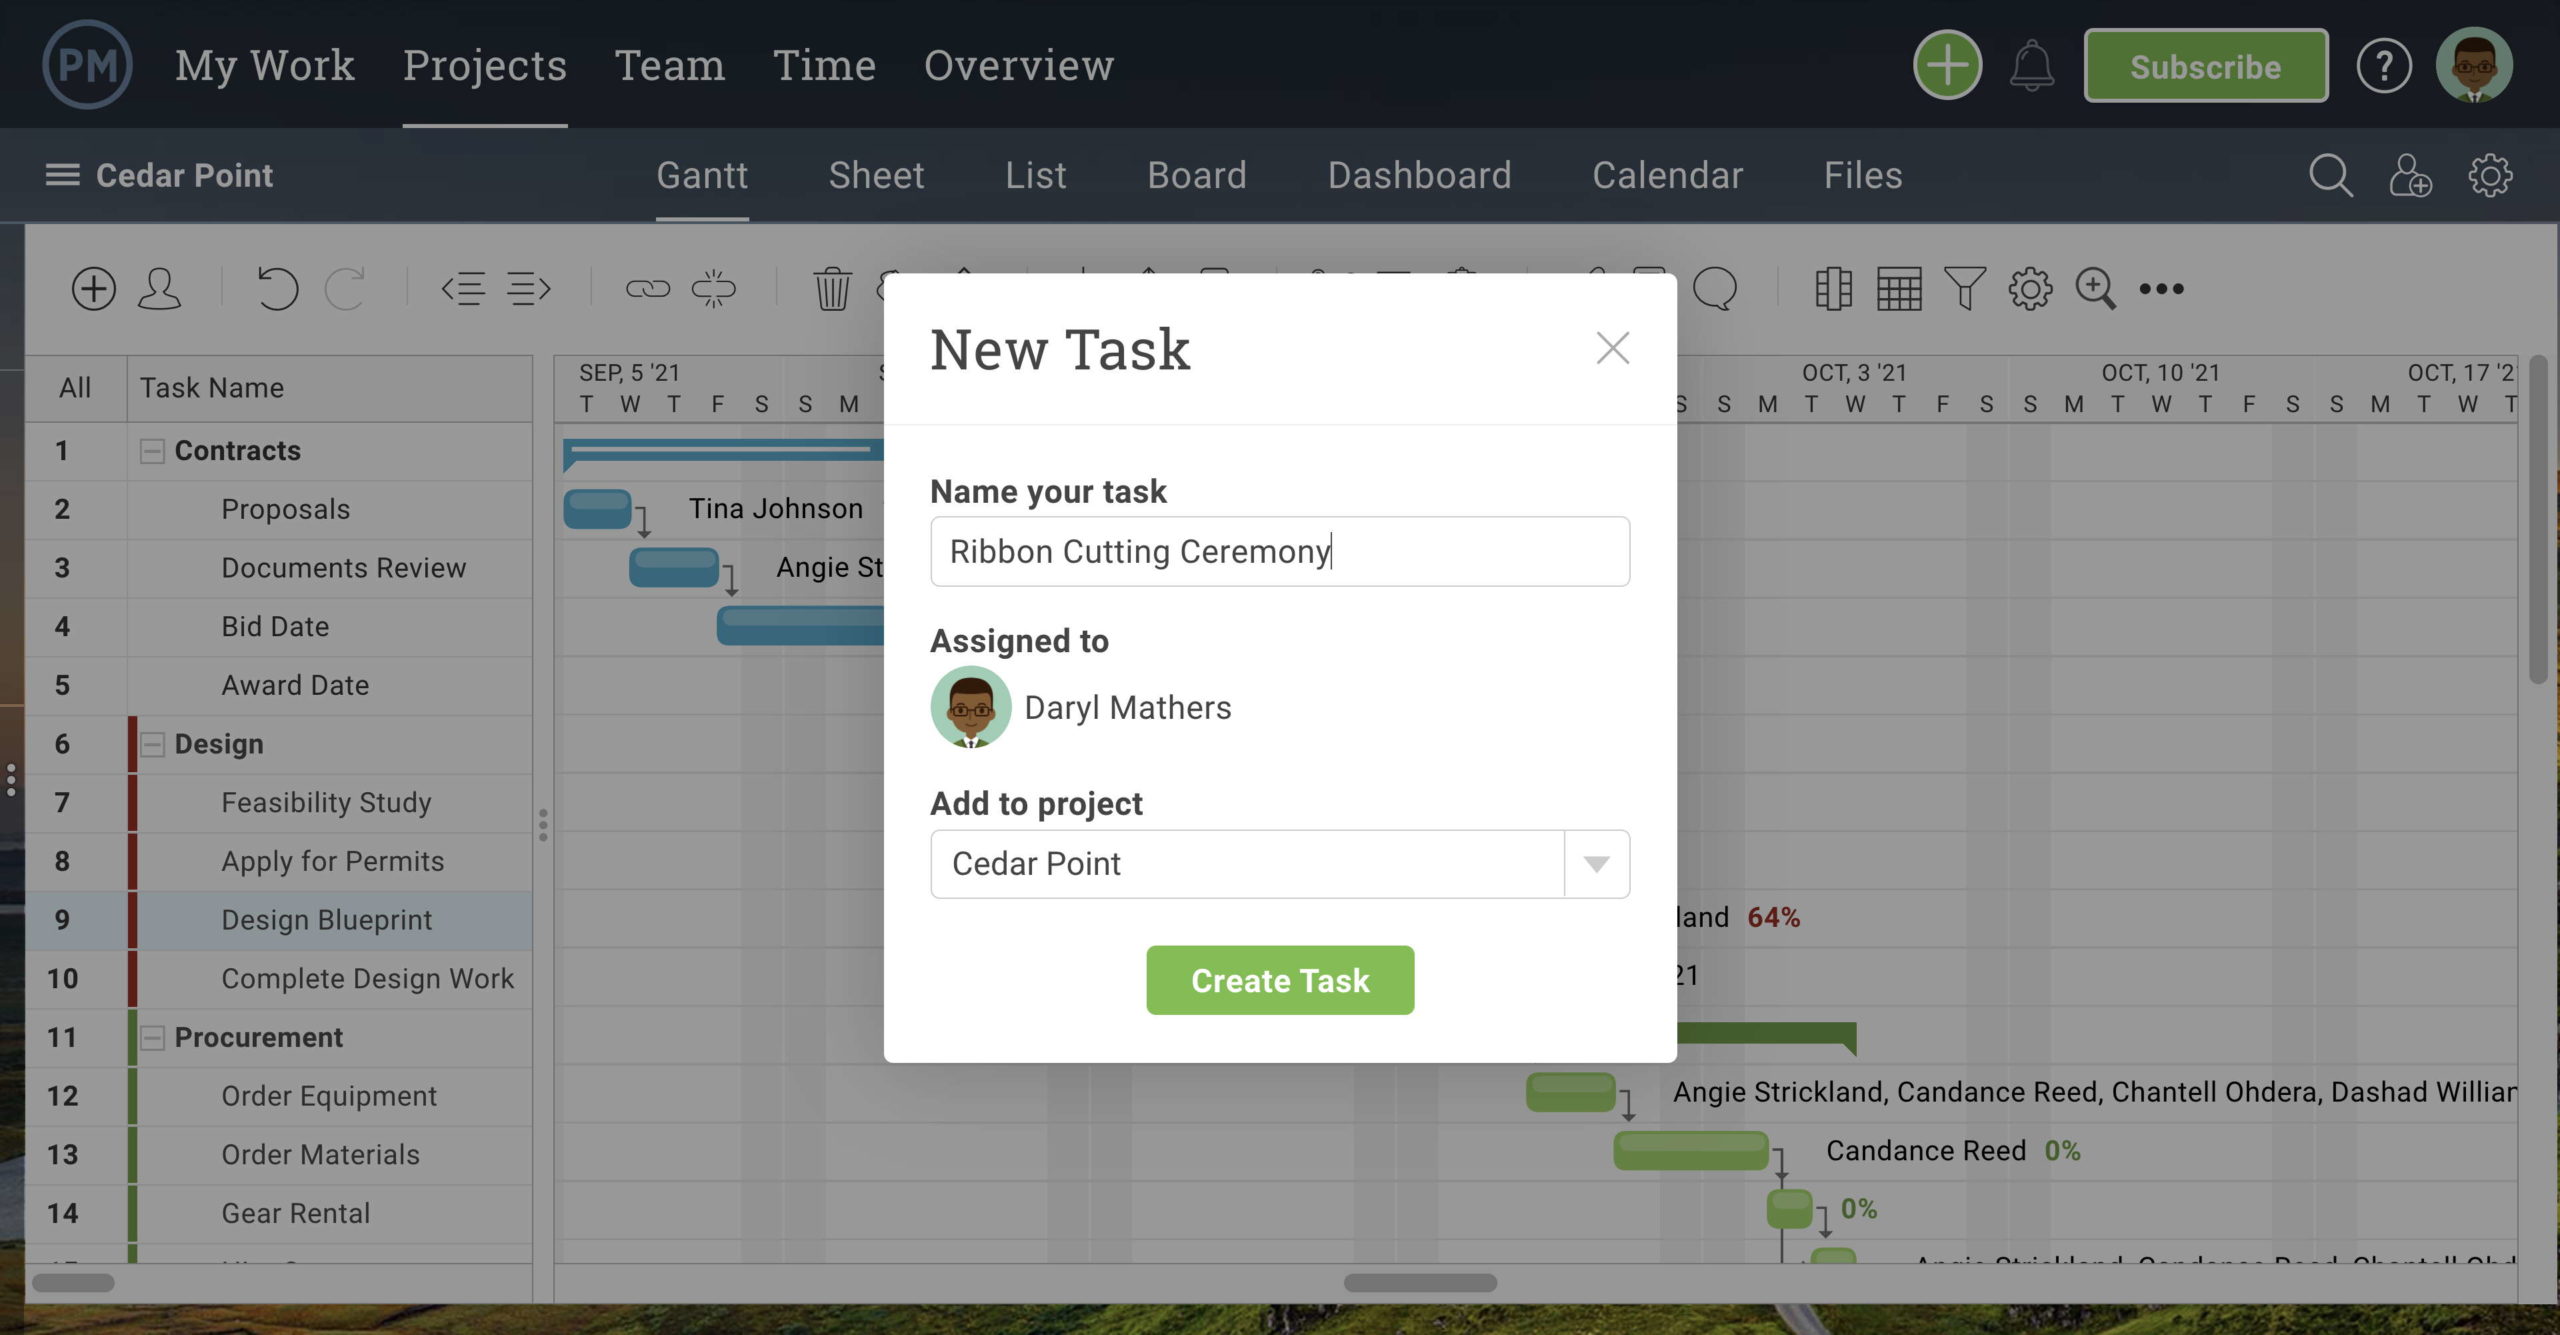Switch to the Calendar tab
2560x1335 pixels.
[1668, 176]
